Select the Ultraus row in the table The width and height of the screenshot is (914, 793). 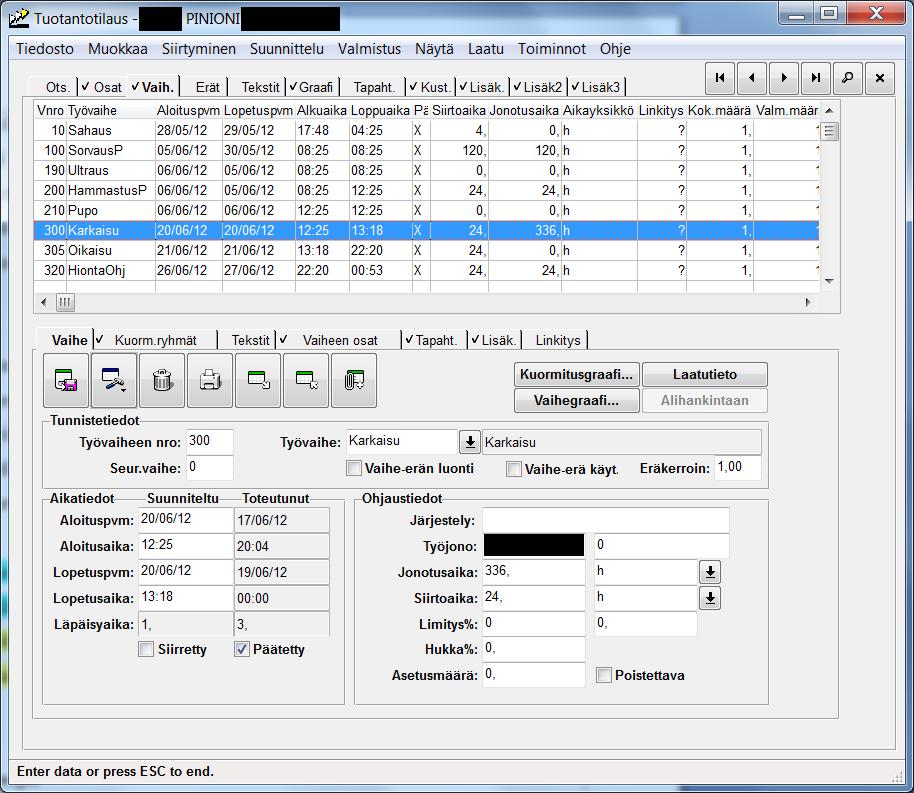click(426, 170)
